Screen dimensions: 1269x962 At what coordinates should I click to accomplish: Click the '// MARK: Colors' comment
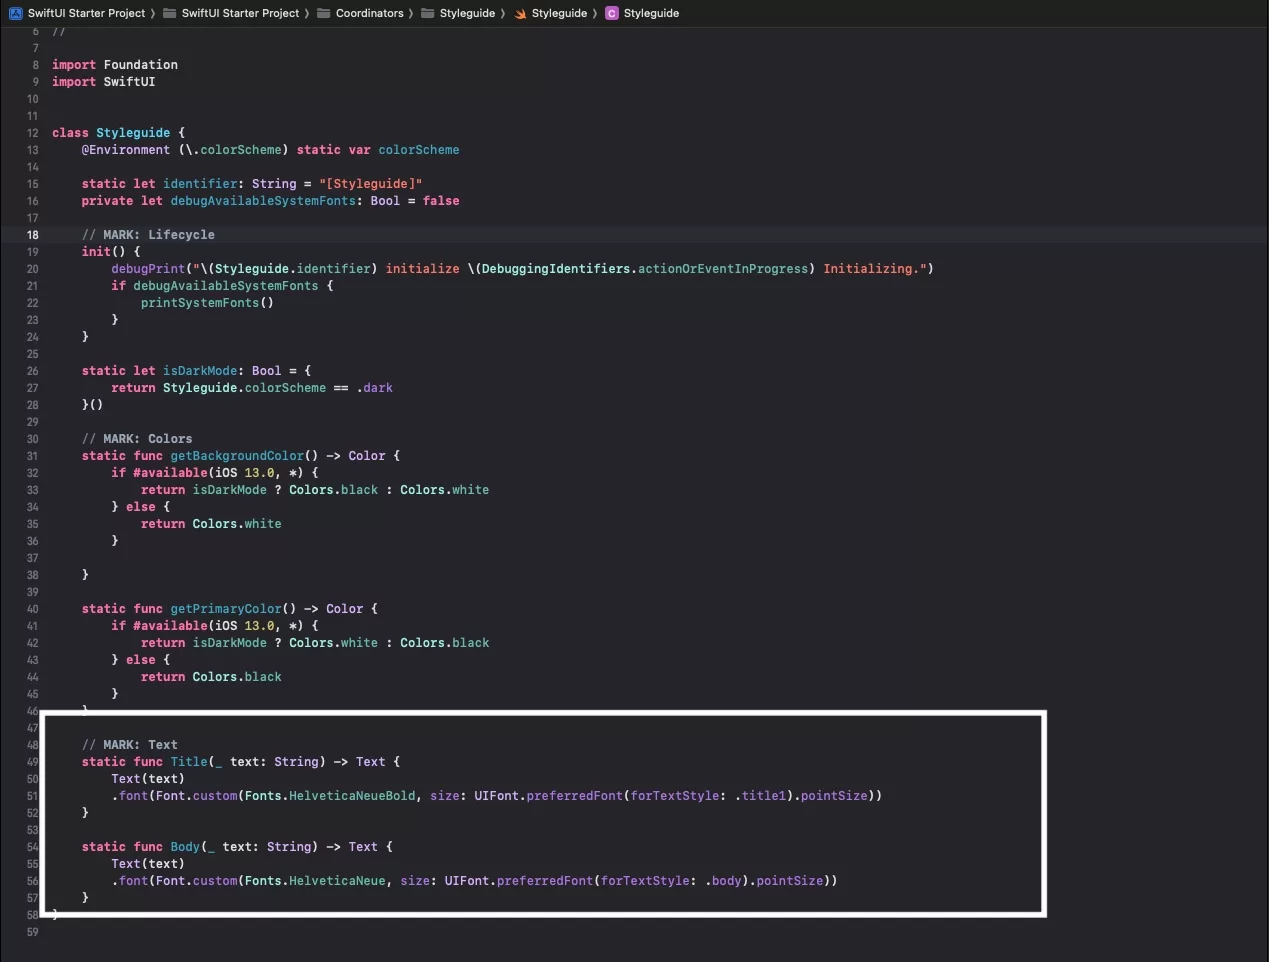137,439
